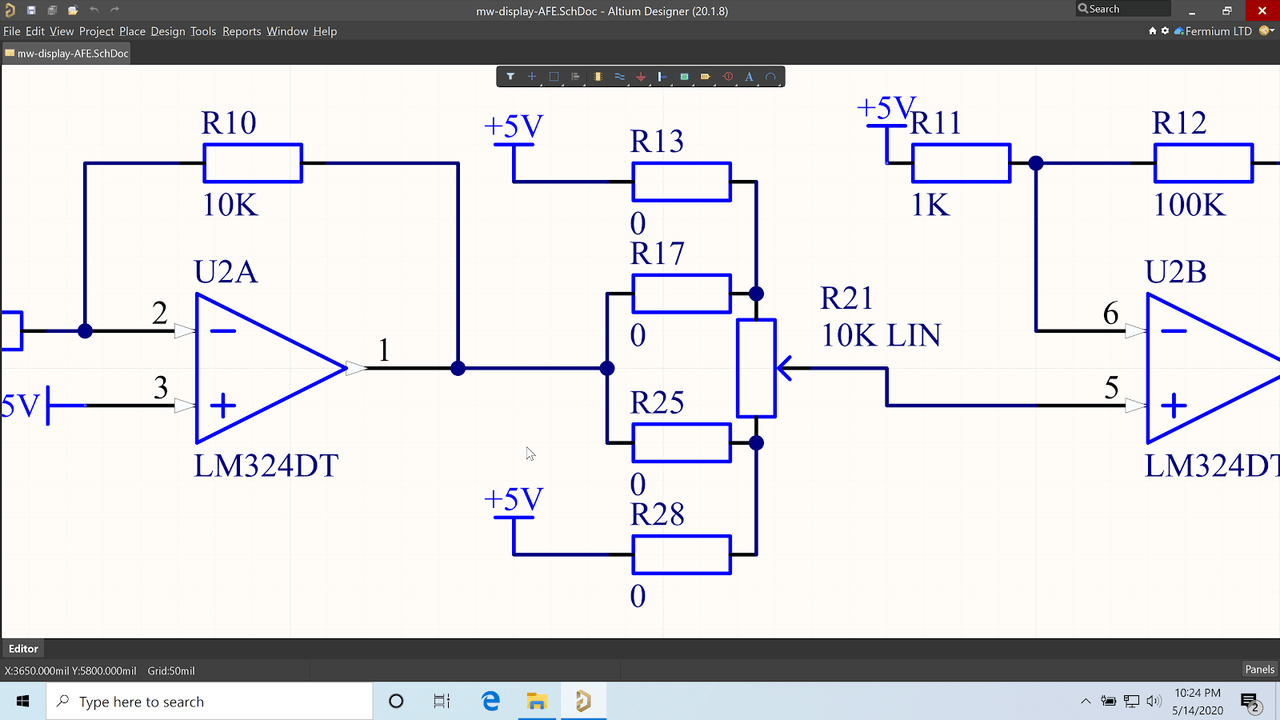
Task: Click the Save icon in title bar
Action: point(32,9)
